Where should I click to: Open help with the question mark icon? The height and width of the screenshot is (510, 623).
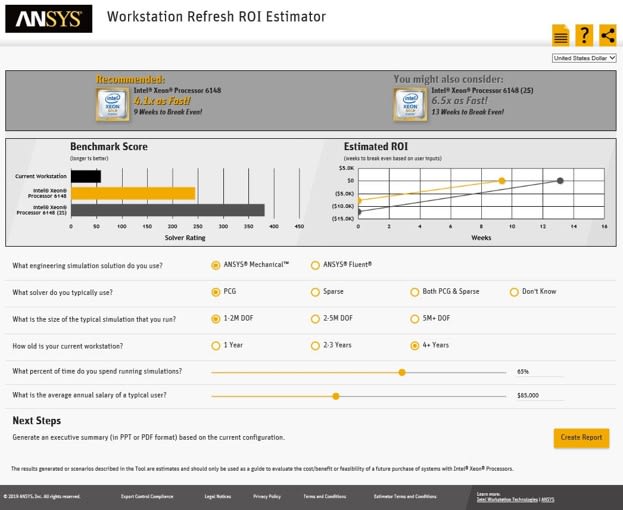[584, 36]
